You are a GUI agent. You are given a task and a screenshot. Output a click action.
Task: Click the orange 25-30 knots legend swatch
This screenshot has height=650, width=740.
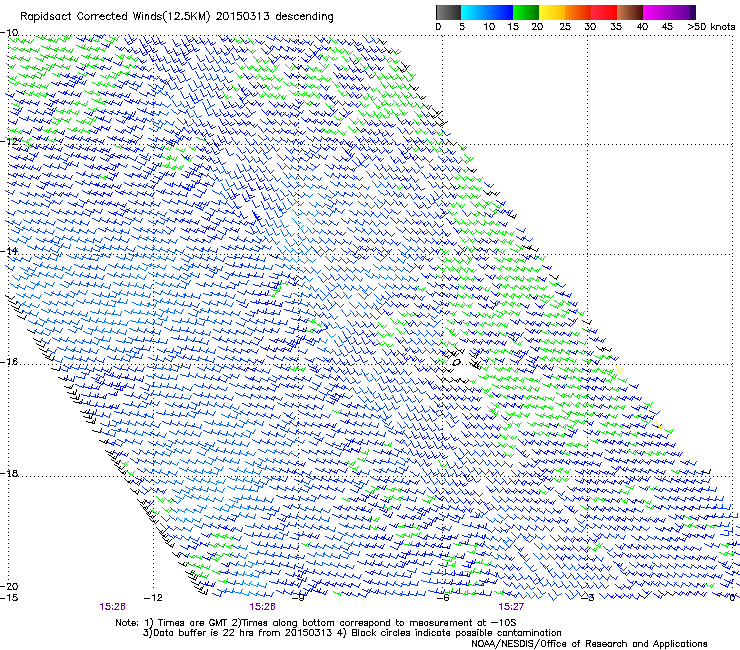pyautogui.click(x=578, y=12)
